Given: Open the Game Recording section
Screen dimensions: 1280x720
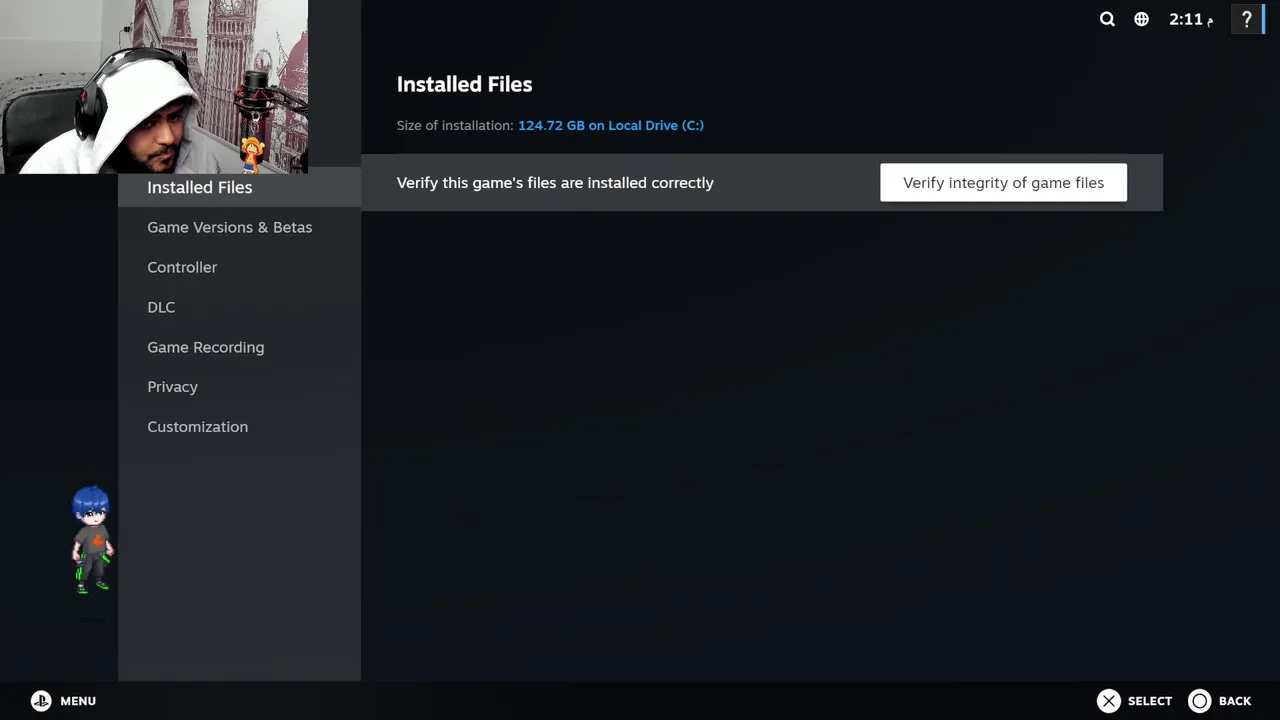Looking at the screenshot, I should pyautogui.click(x=206, y=347).
